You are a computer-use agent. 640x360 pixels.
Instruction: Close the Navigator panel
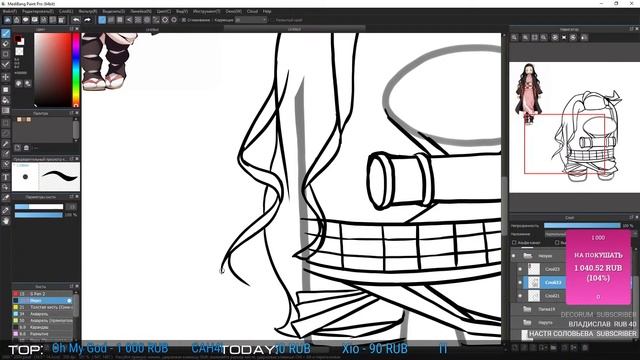point(636,29)
